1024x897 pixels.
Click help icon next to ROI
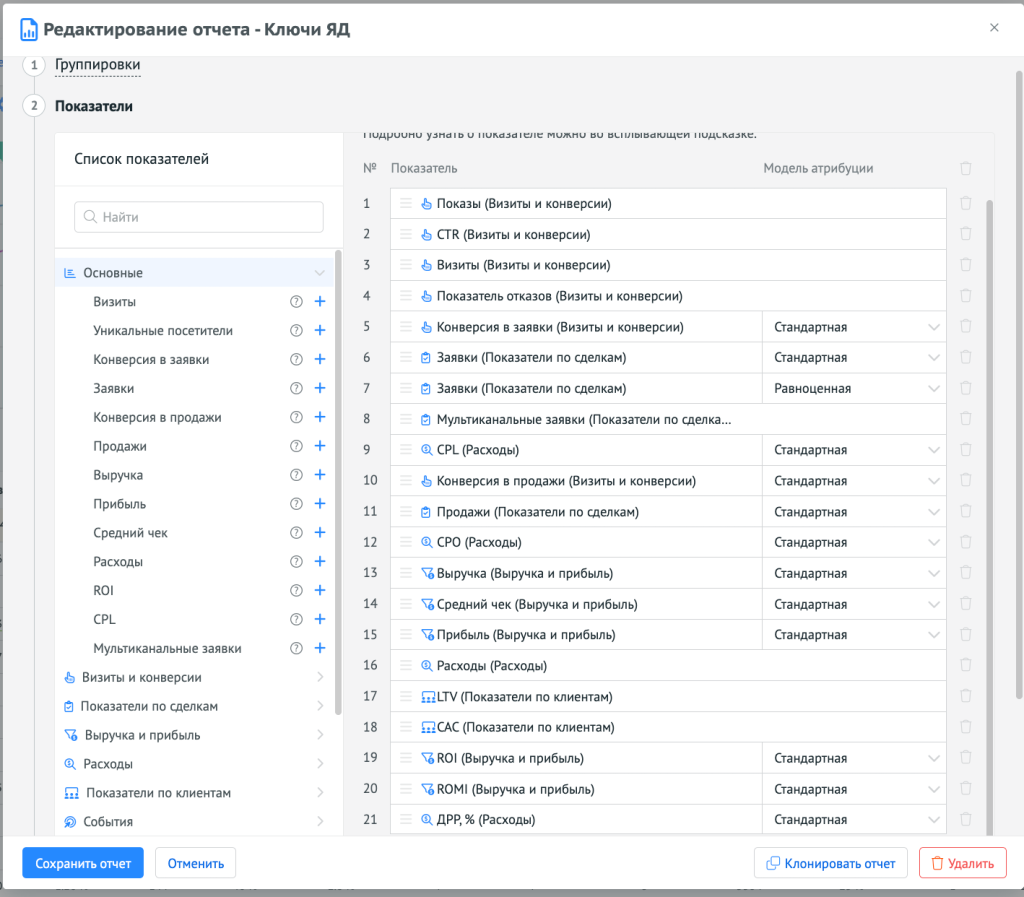[x=296, y=591]
